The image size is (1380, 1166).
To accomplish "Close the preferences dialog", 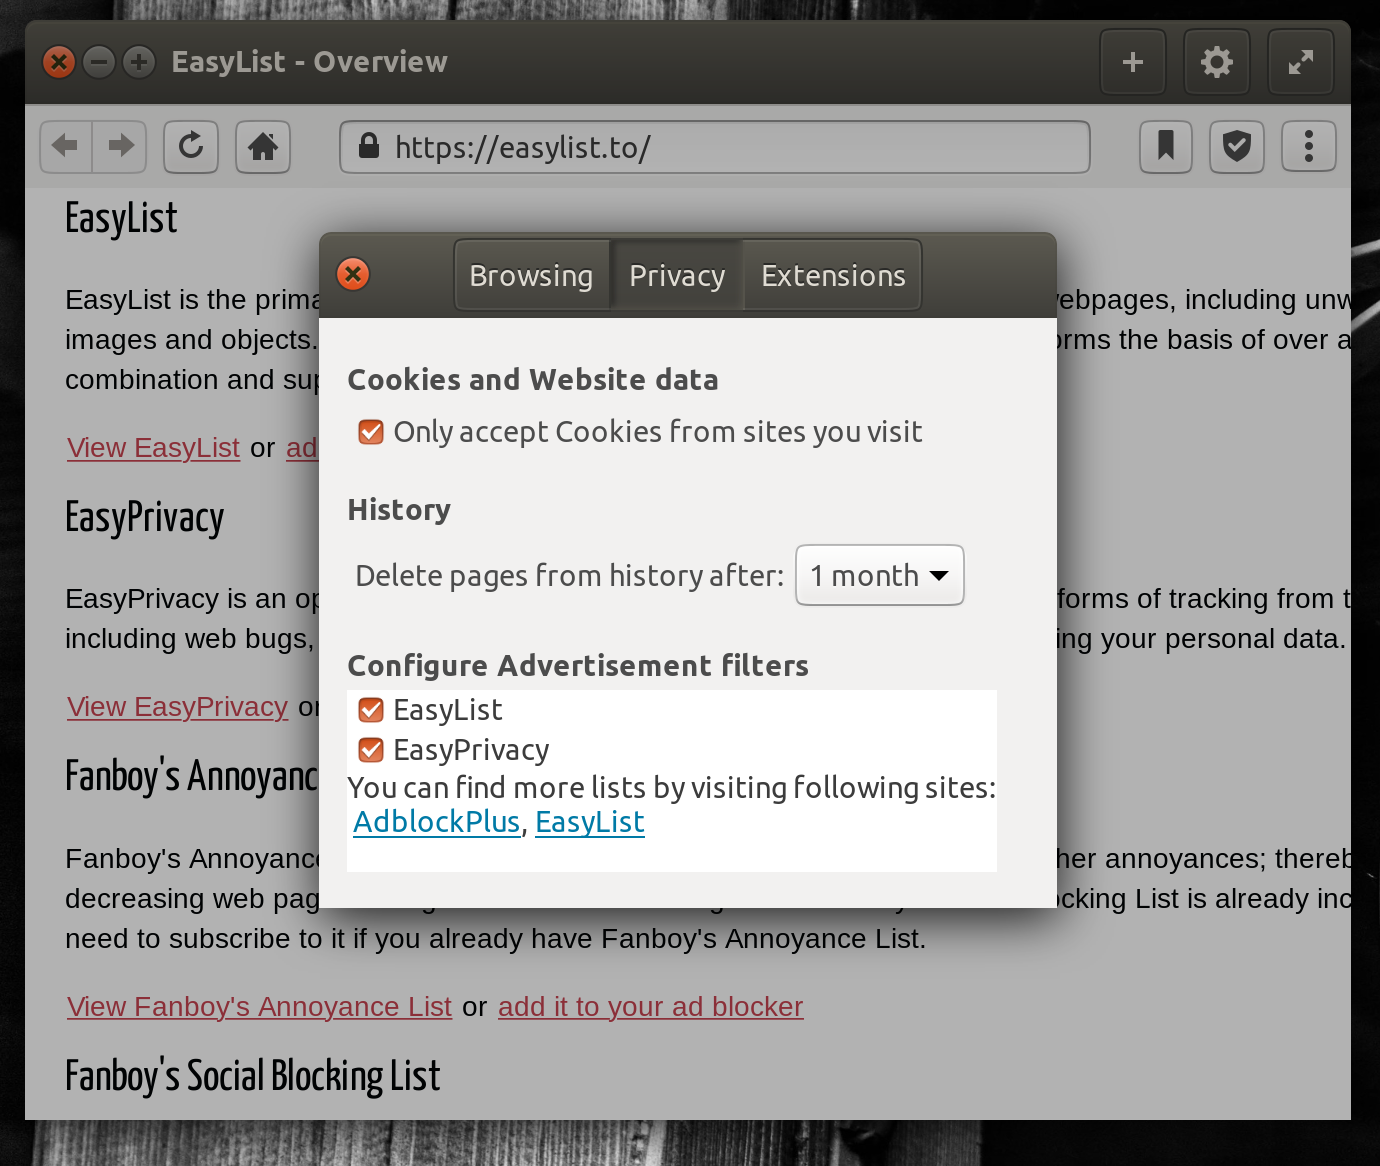I will click(353, 274).
